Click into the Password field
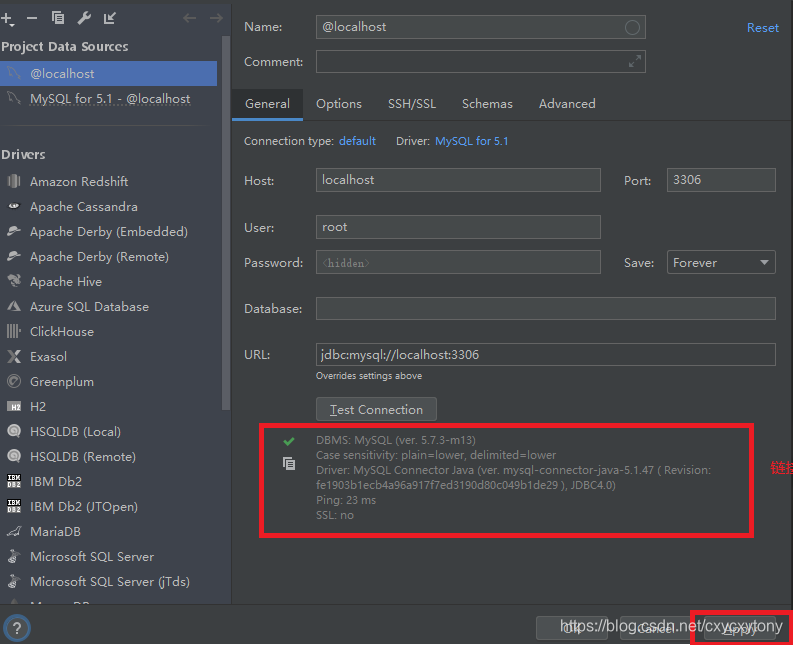 pos(458,263)
